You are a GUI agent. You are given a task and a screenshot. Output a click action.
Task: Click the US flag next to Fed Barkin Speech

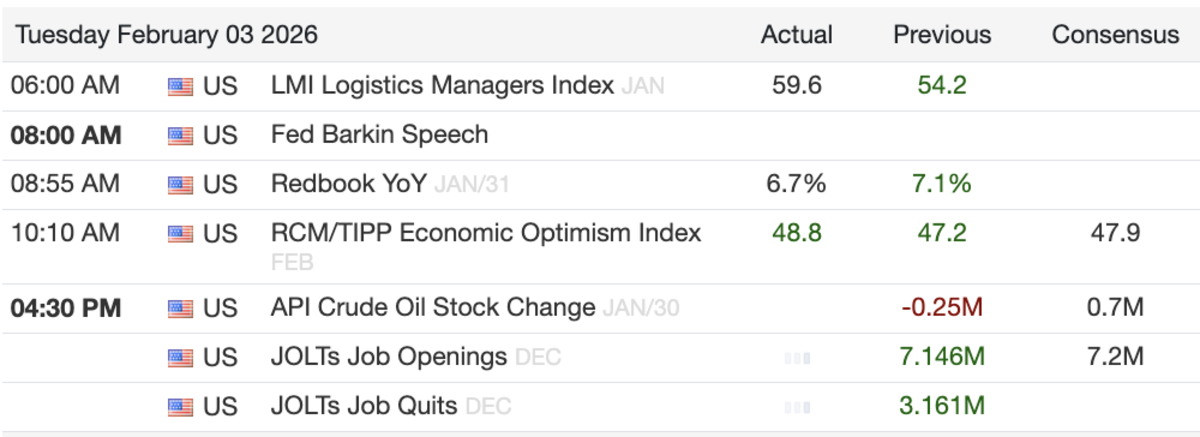tap(180, 135)
